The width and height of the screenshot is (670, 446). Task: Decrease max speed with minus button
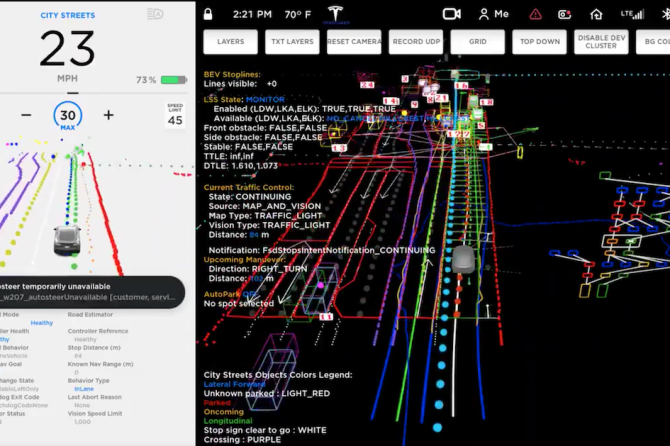(x=26, y=115)
